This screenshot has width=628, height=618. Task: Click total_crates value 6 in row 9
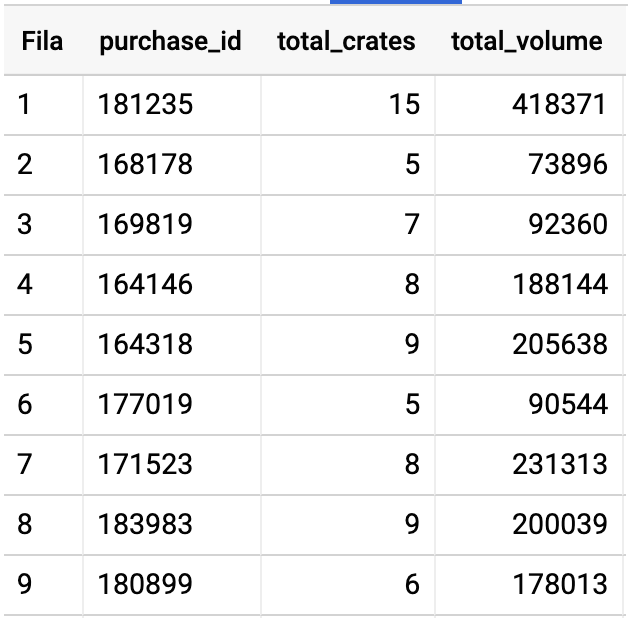click(412, 584)
